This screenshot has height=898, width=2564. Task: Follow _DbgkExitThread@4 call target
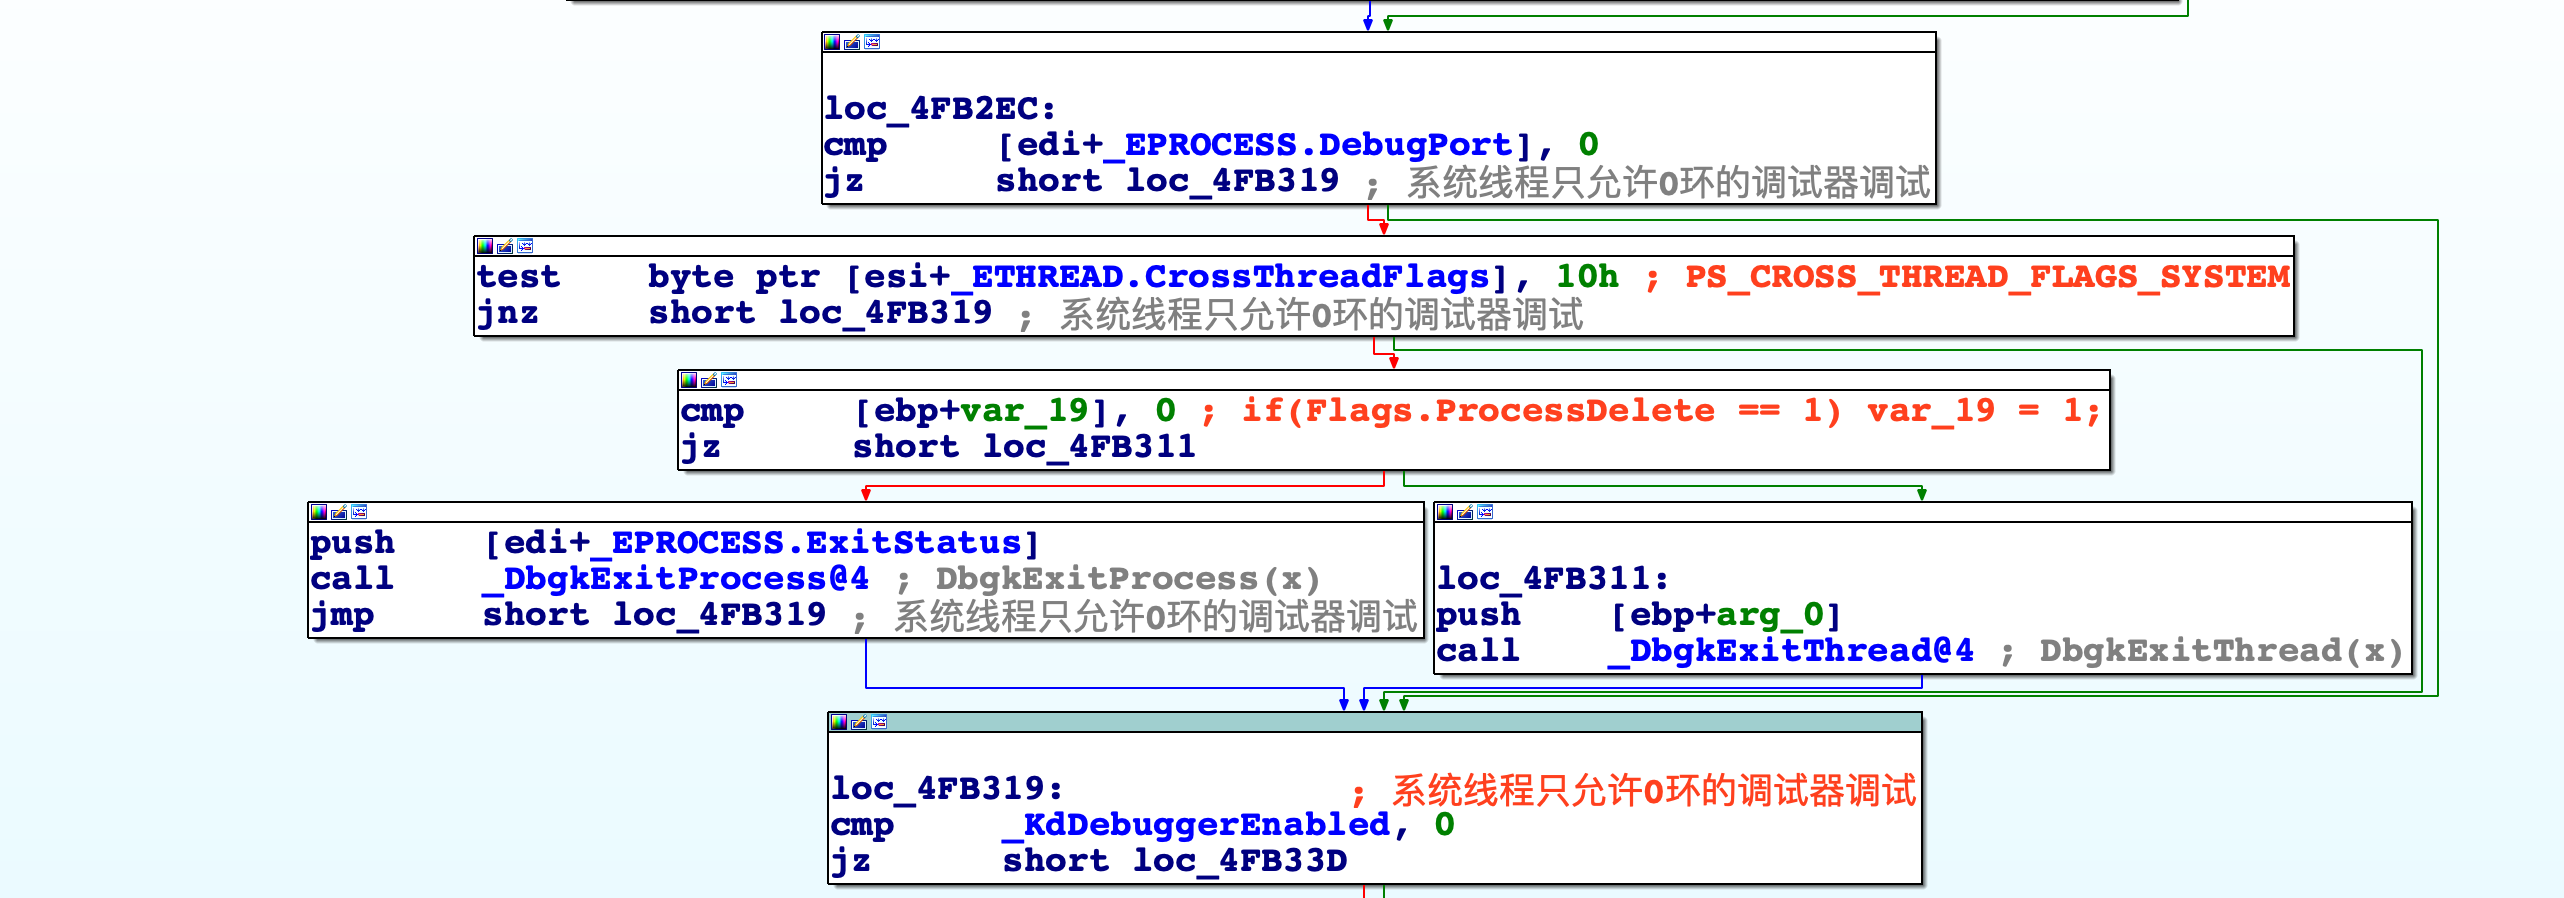coord(1791,651)
